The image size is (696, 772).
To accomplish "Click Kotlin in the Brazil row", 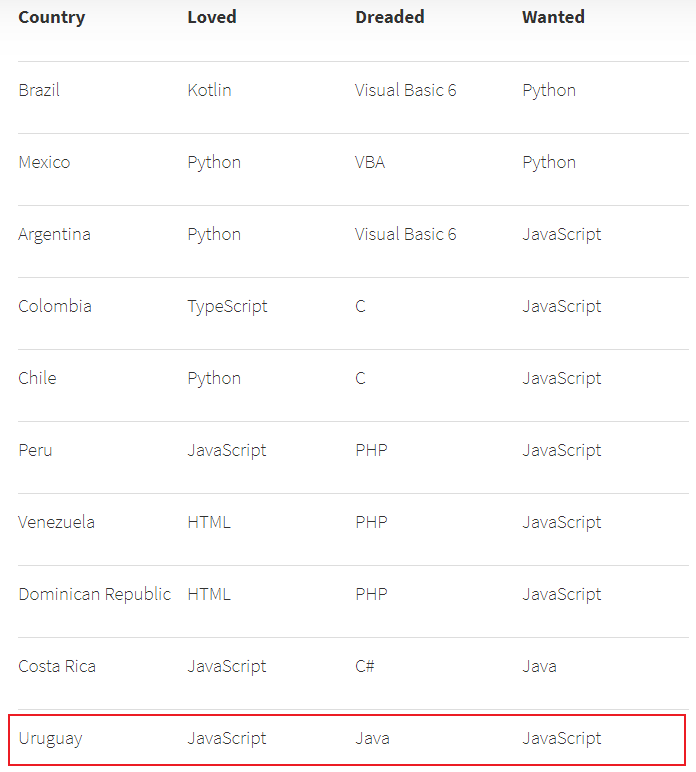I will (209, 90).
